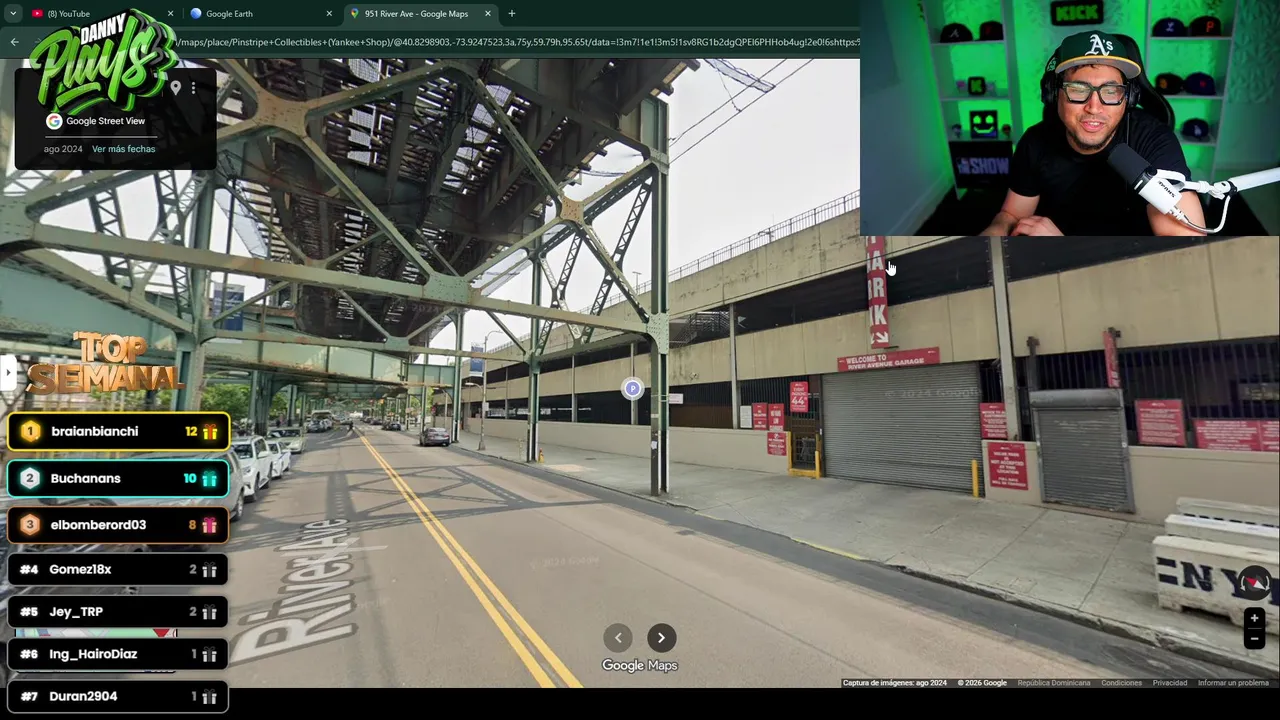Expand the tab search dropdown
The image size is (1280, 720).
pos(12,13)
